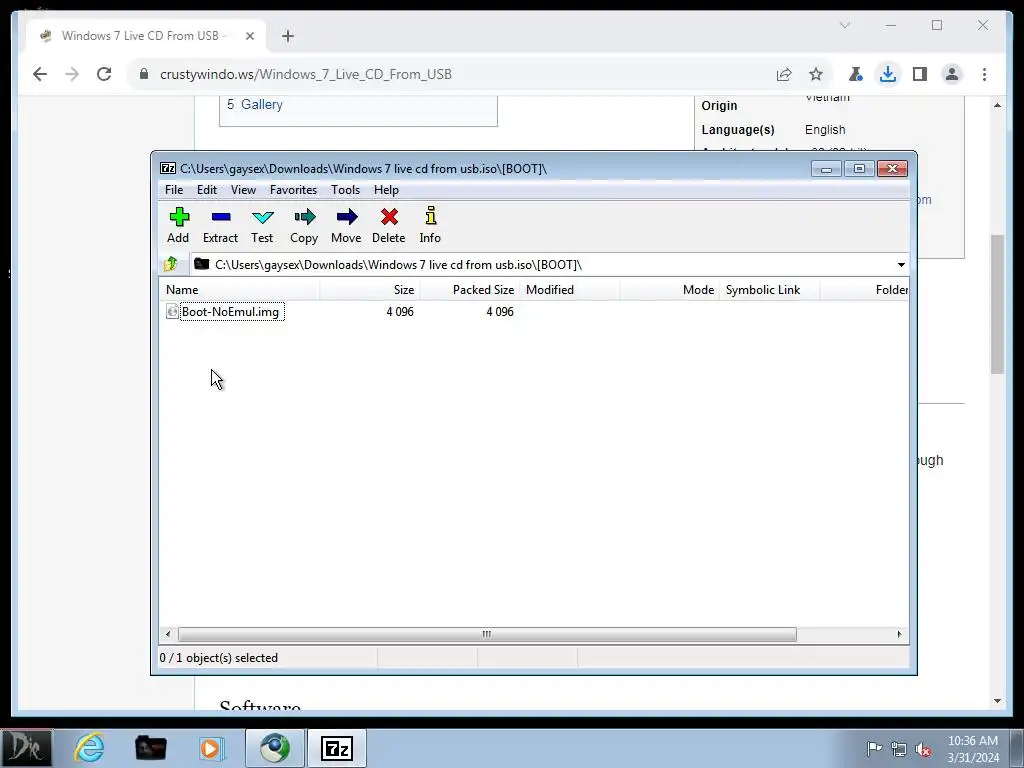Viewport: 1024px width, 768px height.
Task: Open Chrome profile menu
Action: point(952,74)
